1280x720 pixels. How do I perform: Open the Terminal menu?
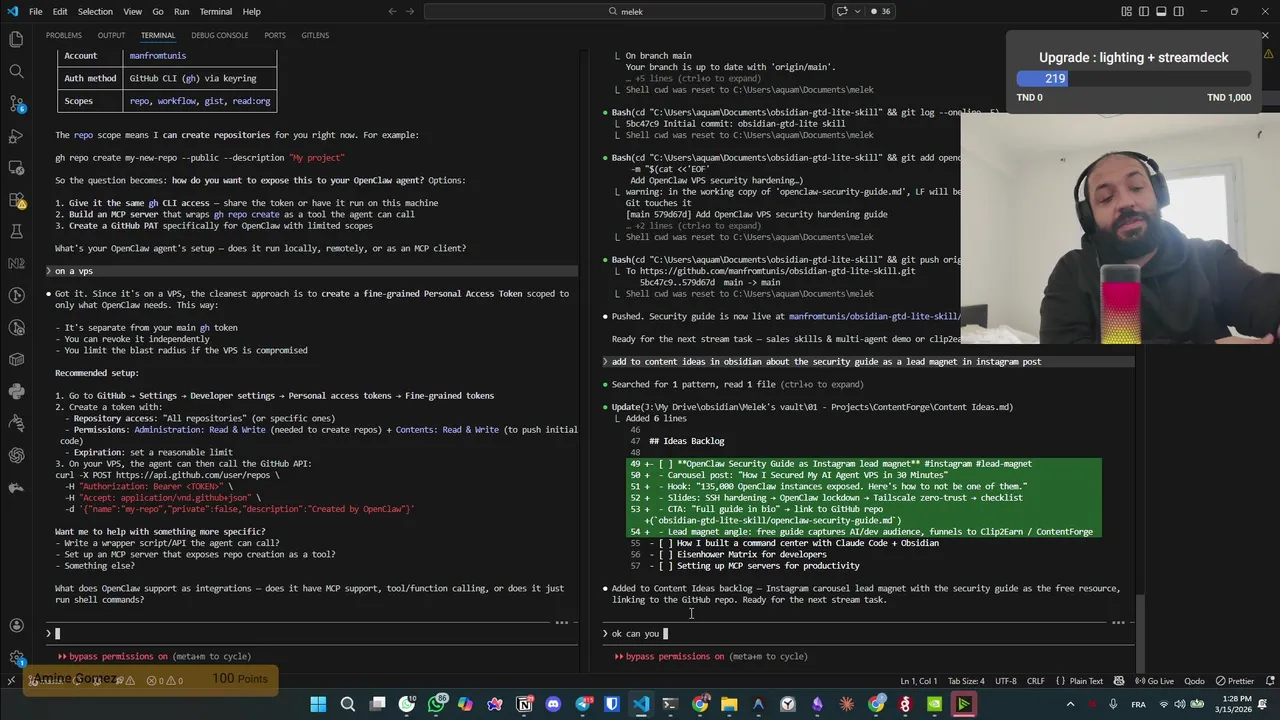[x=216, y=11]
